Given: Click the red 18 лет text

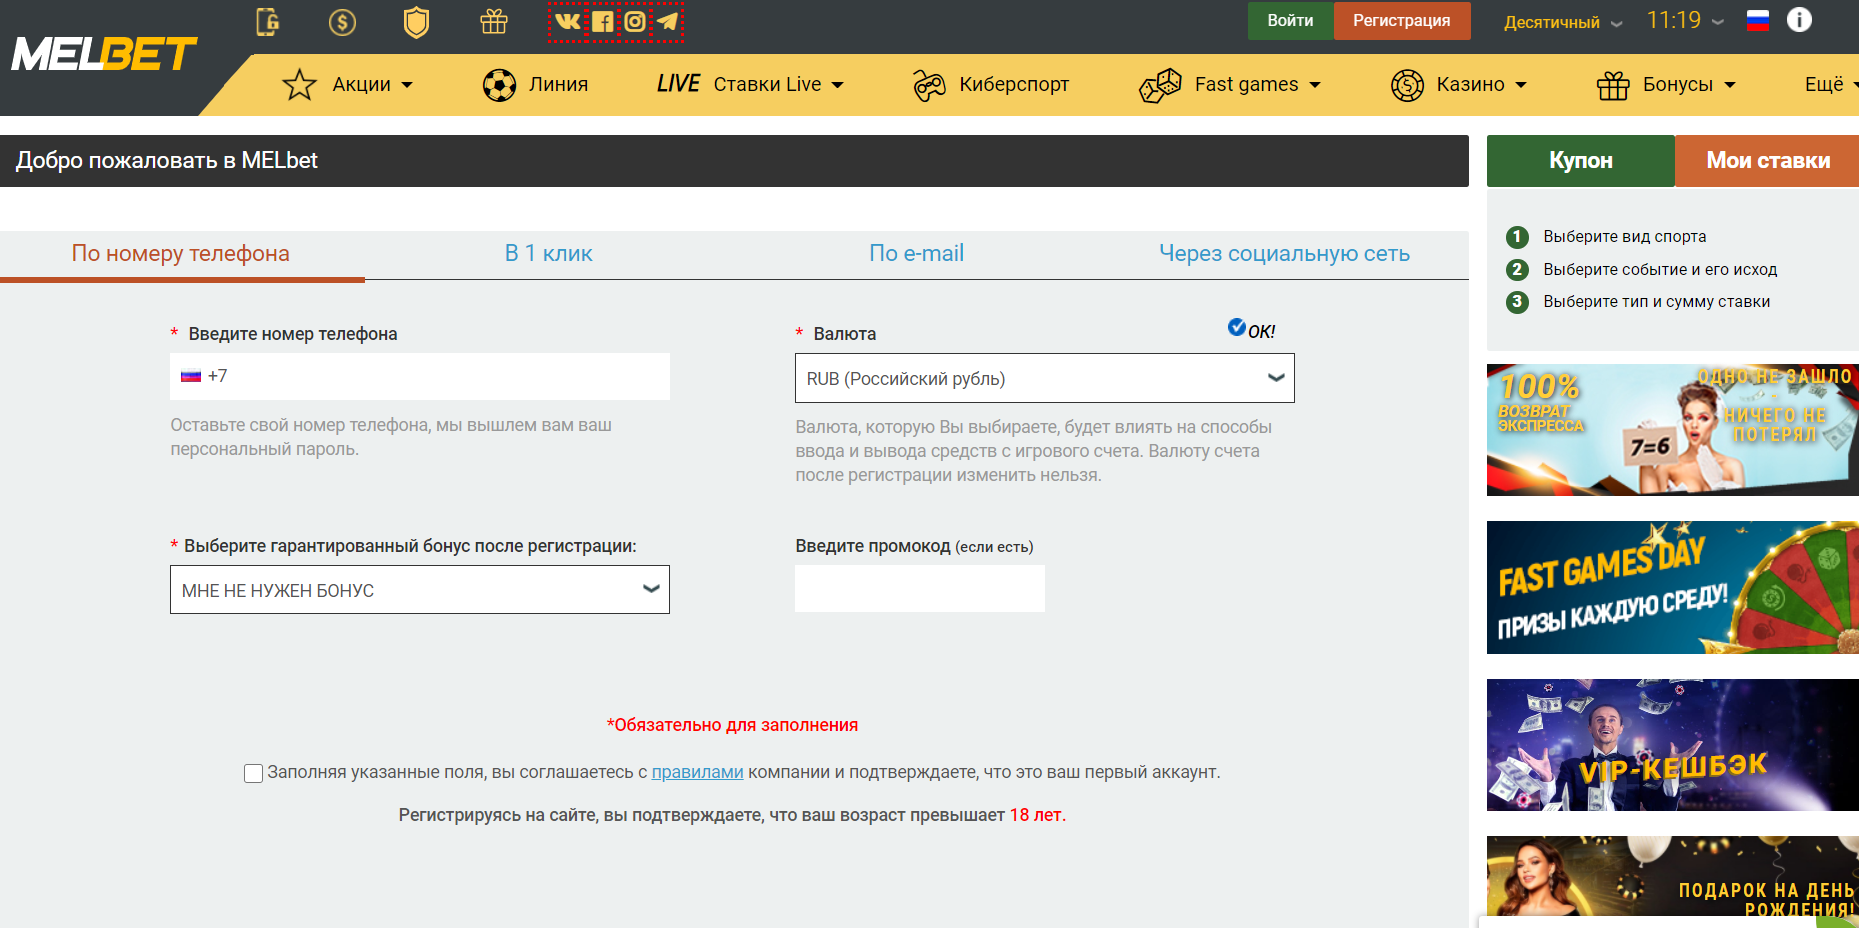Looking at the screenshot, I should 1036,815.
